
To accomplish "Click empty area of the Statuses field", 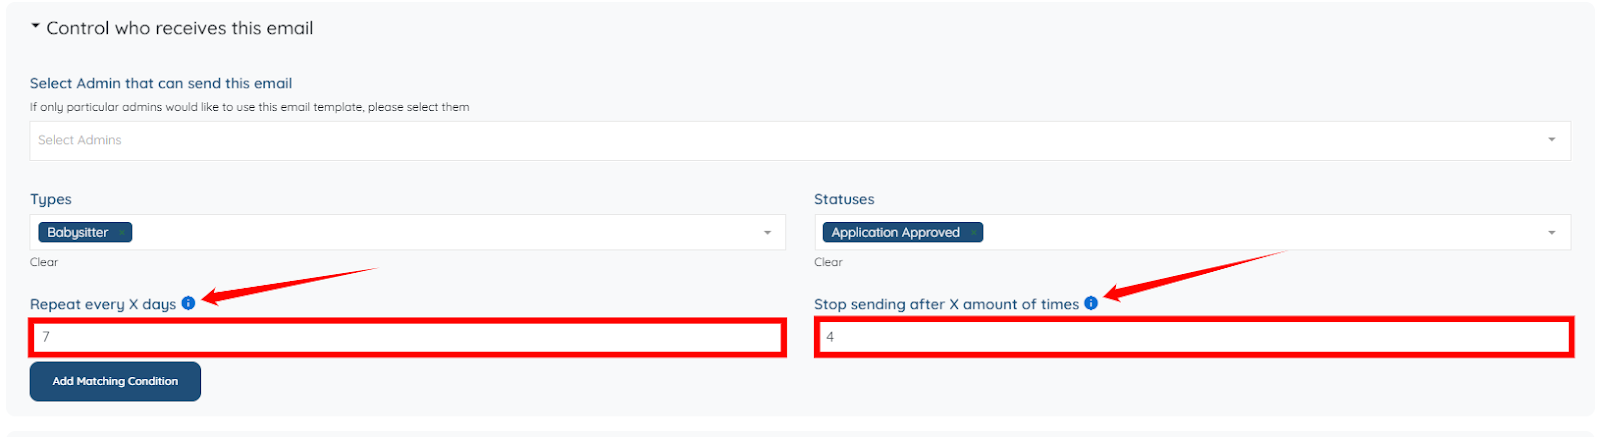I will [x=1250, y=233].
